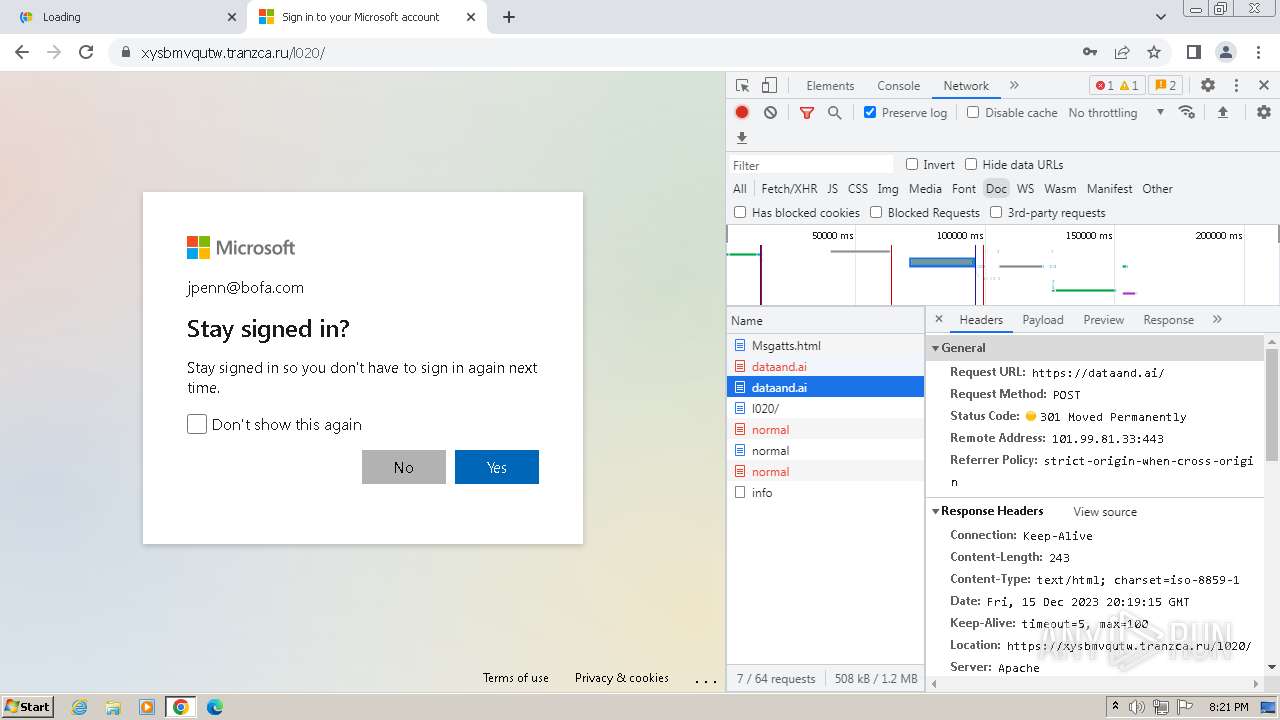The height and width of the screenshot is (720, 1280).
Task: Open a new browser tab
Action: pos(509,17)
